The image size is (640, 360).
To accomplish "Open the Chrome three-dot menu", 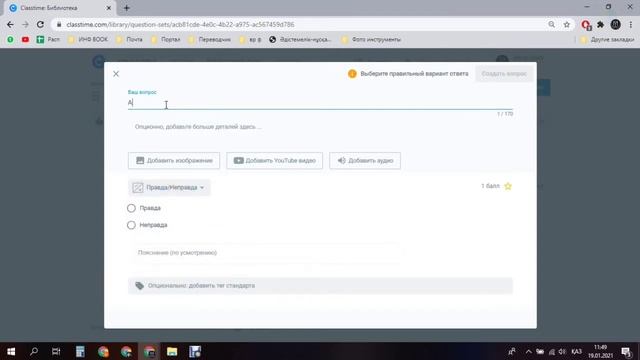I will [631, 24].
